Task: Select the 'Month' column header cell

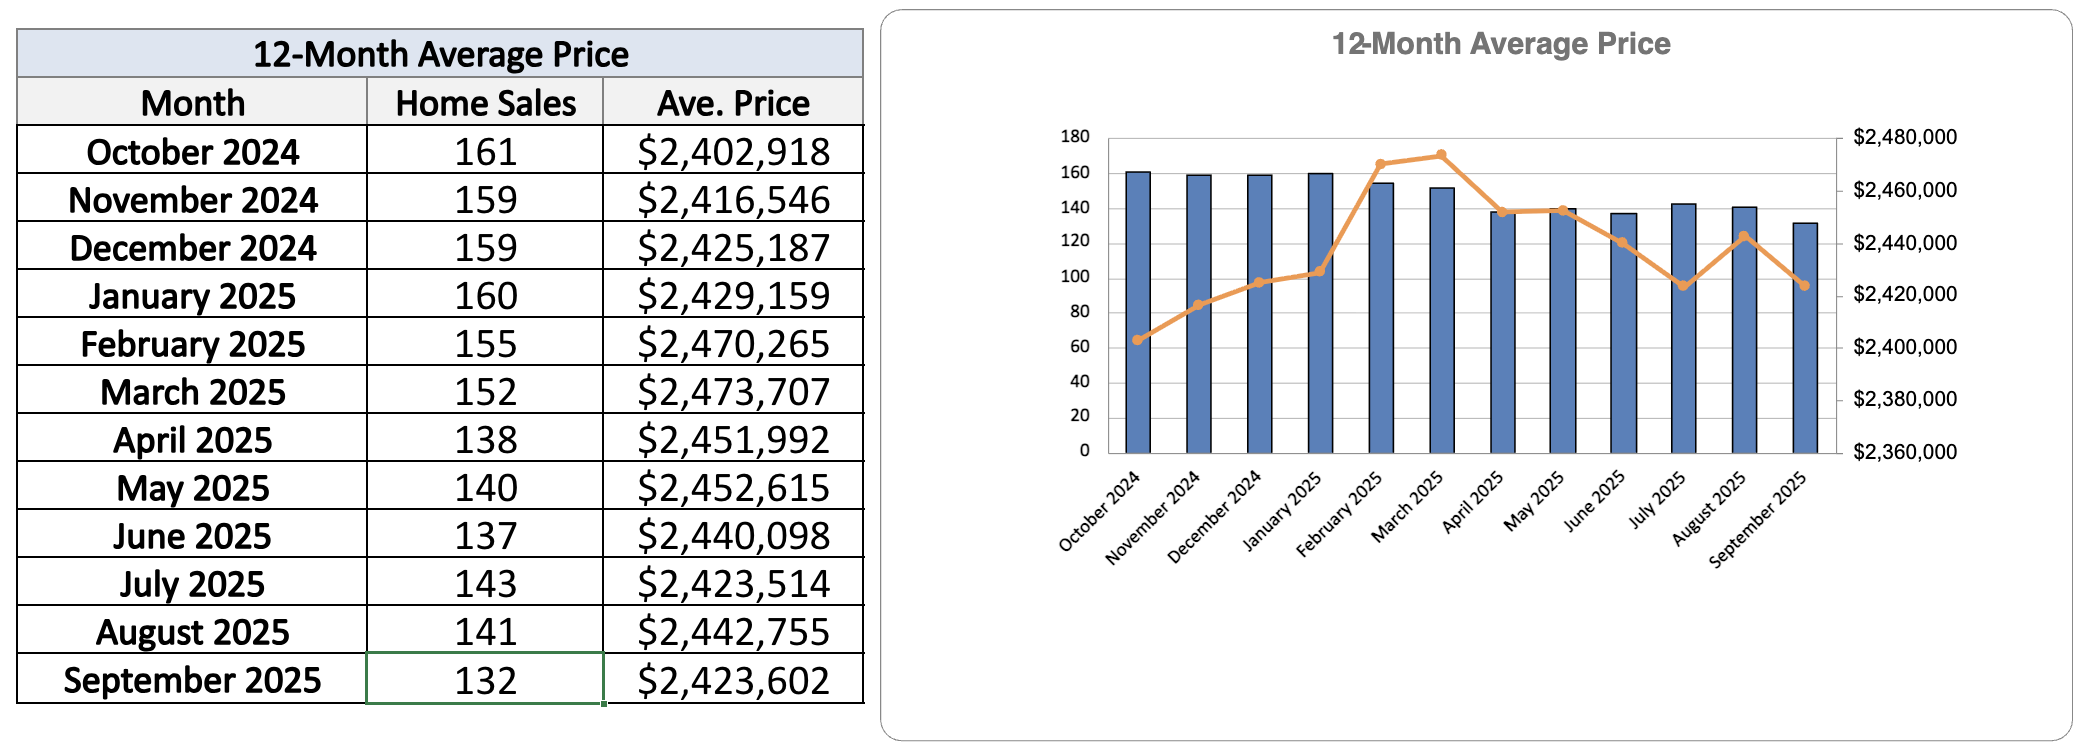Action: 192,103
